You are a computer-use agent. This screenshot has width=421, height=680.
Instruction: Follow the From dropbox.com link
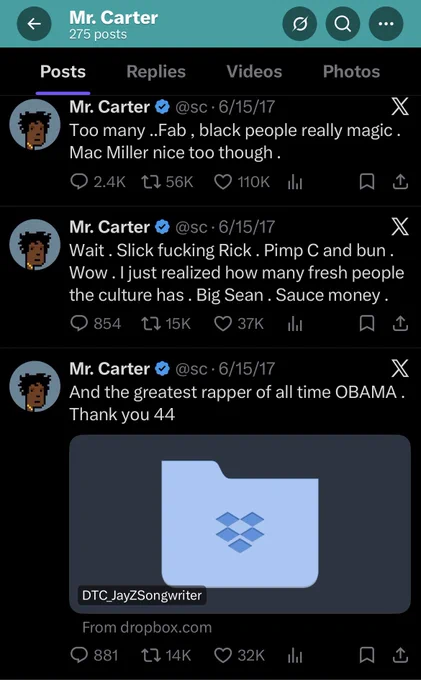point(147,627)
